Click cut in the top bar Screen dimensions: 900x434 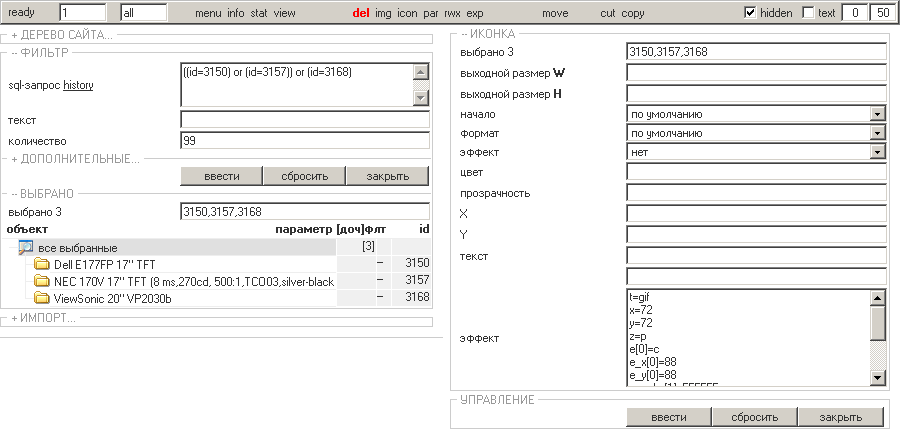[608, 13]
